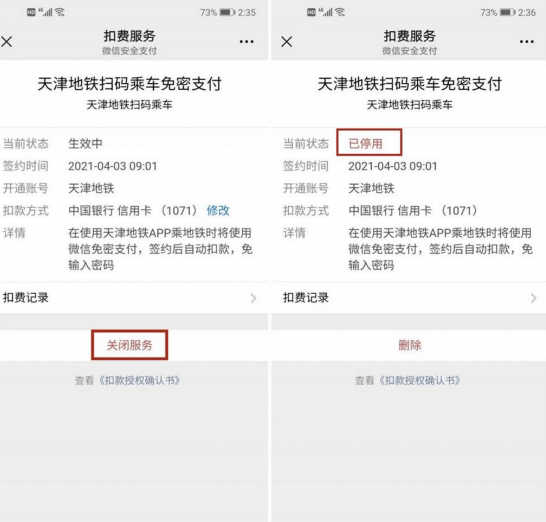
Task: Close the left 扣费服务 page with X
Action: pyautogui.click(x=7, y=42)
